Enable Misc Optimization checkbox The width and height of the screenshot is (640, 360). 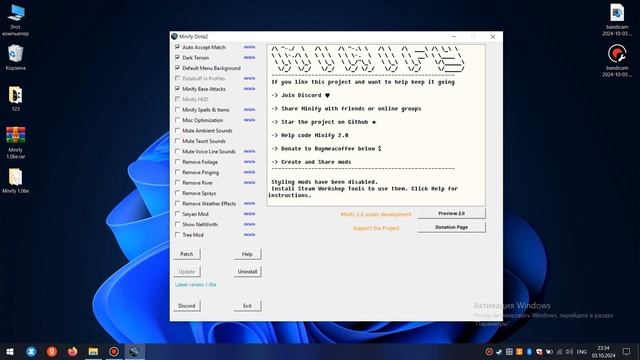pyautogui.click(x=178, y=120)
